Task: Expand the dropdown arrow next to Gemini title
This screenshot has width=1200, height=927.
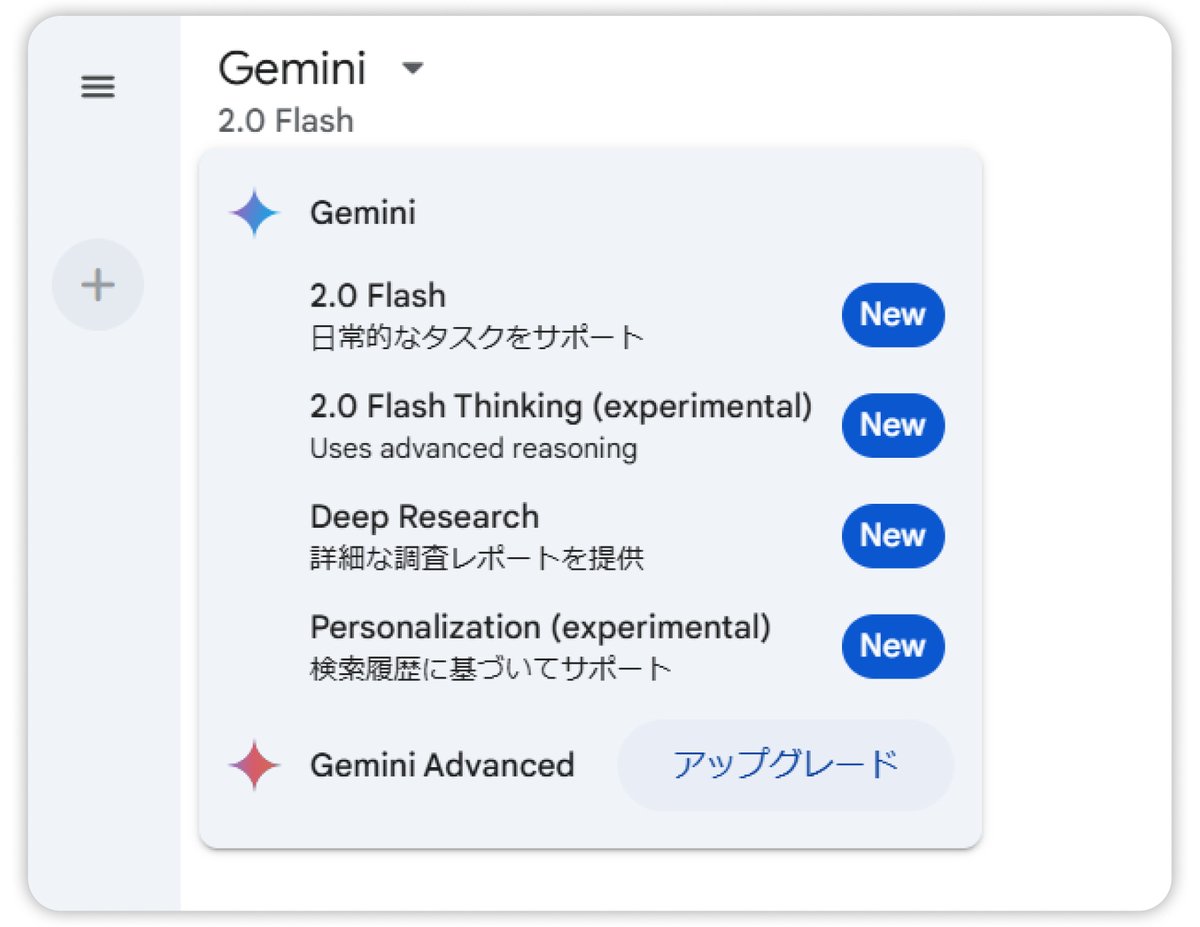Action: click(x=411, y=70)
